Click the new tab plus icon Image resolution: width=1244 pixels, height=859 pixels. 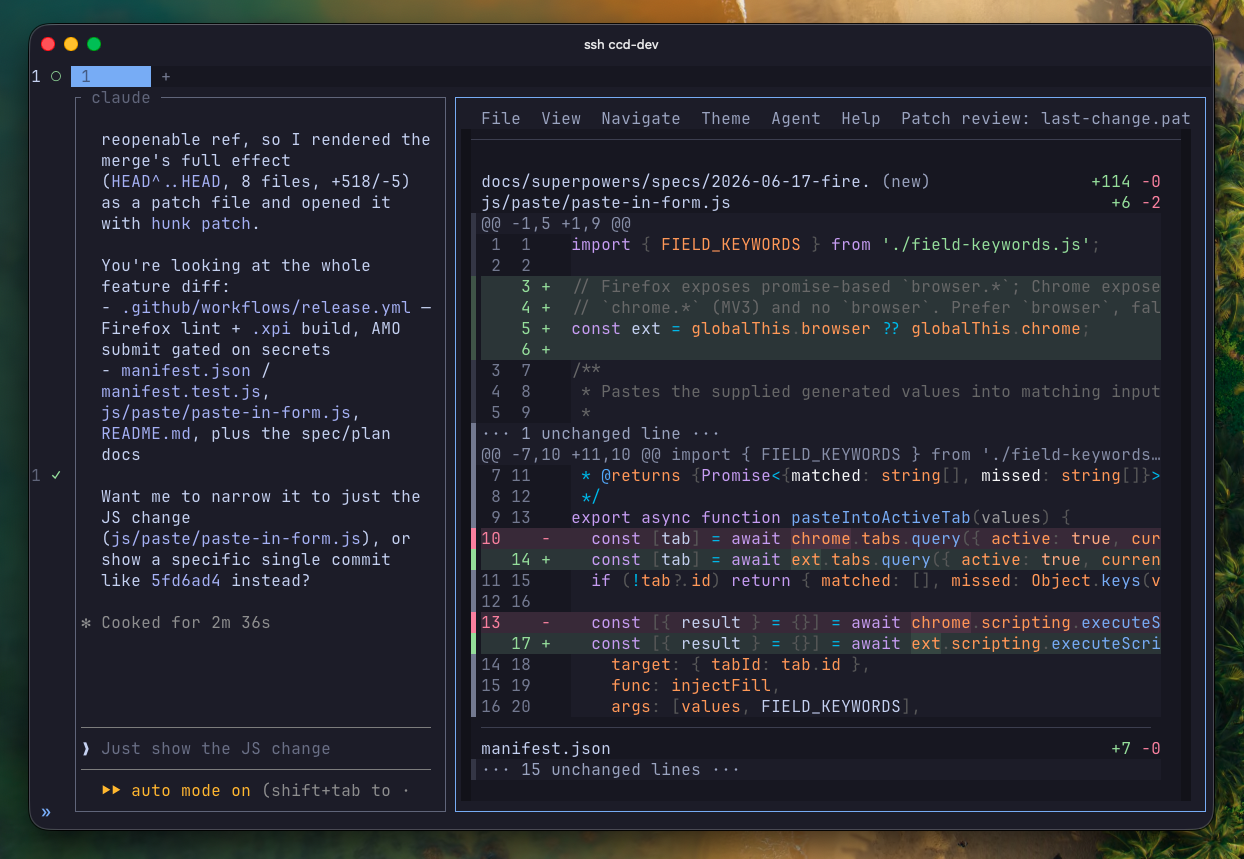[166, 76]
